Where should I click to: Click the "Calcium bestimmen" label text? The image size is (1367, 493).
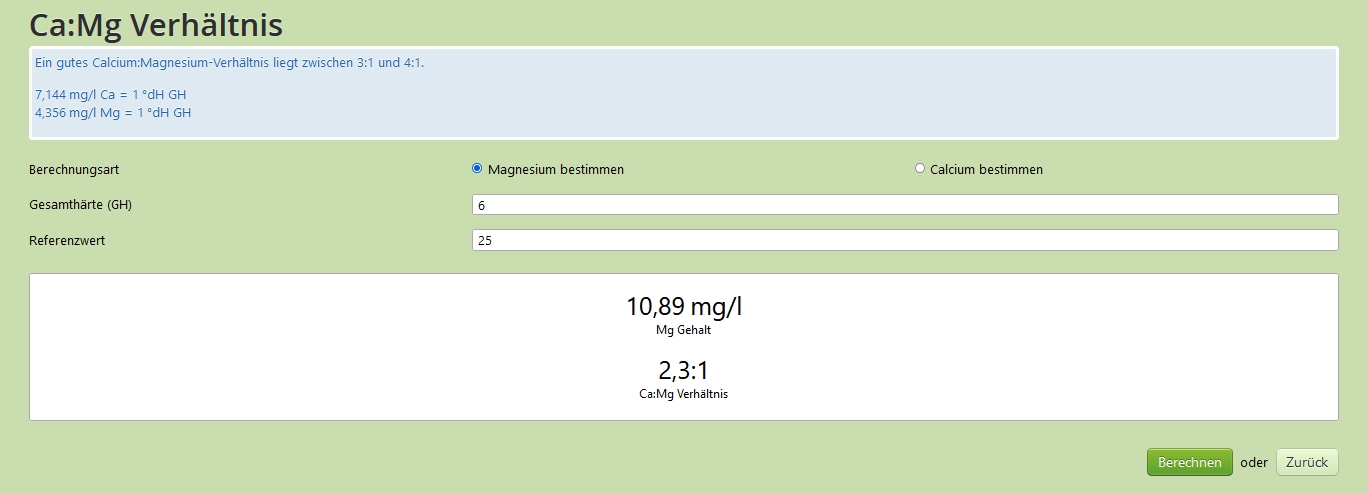click(986, 170)
